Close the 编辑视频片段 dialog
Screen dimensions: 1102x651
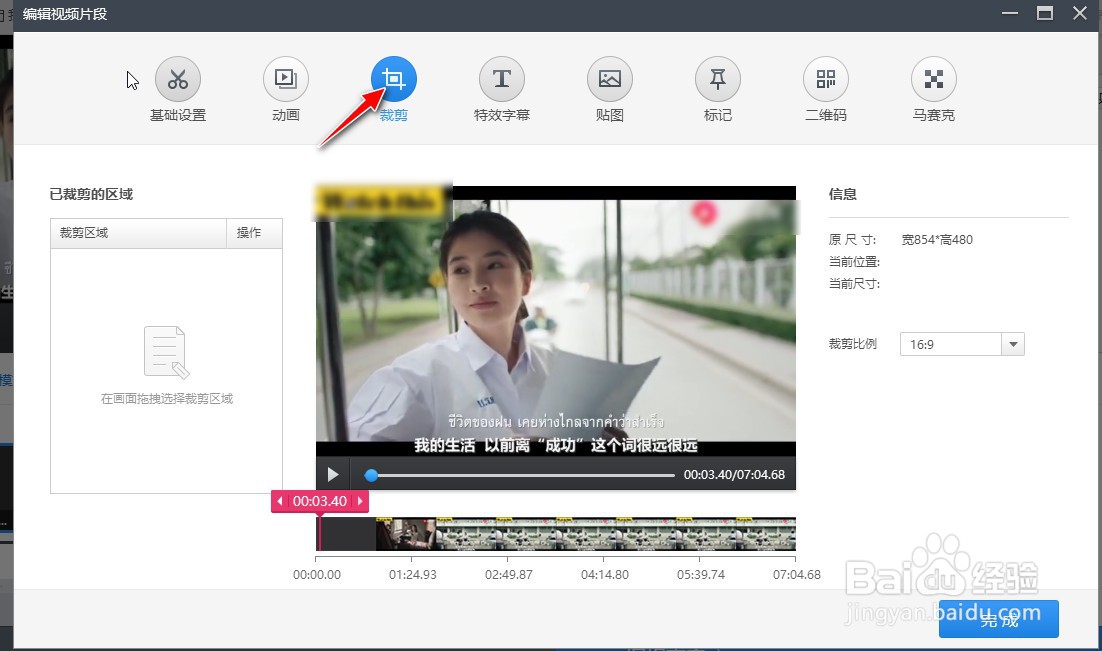tap(1080, 13)
